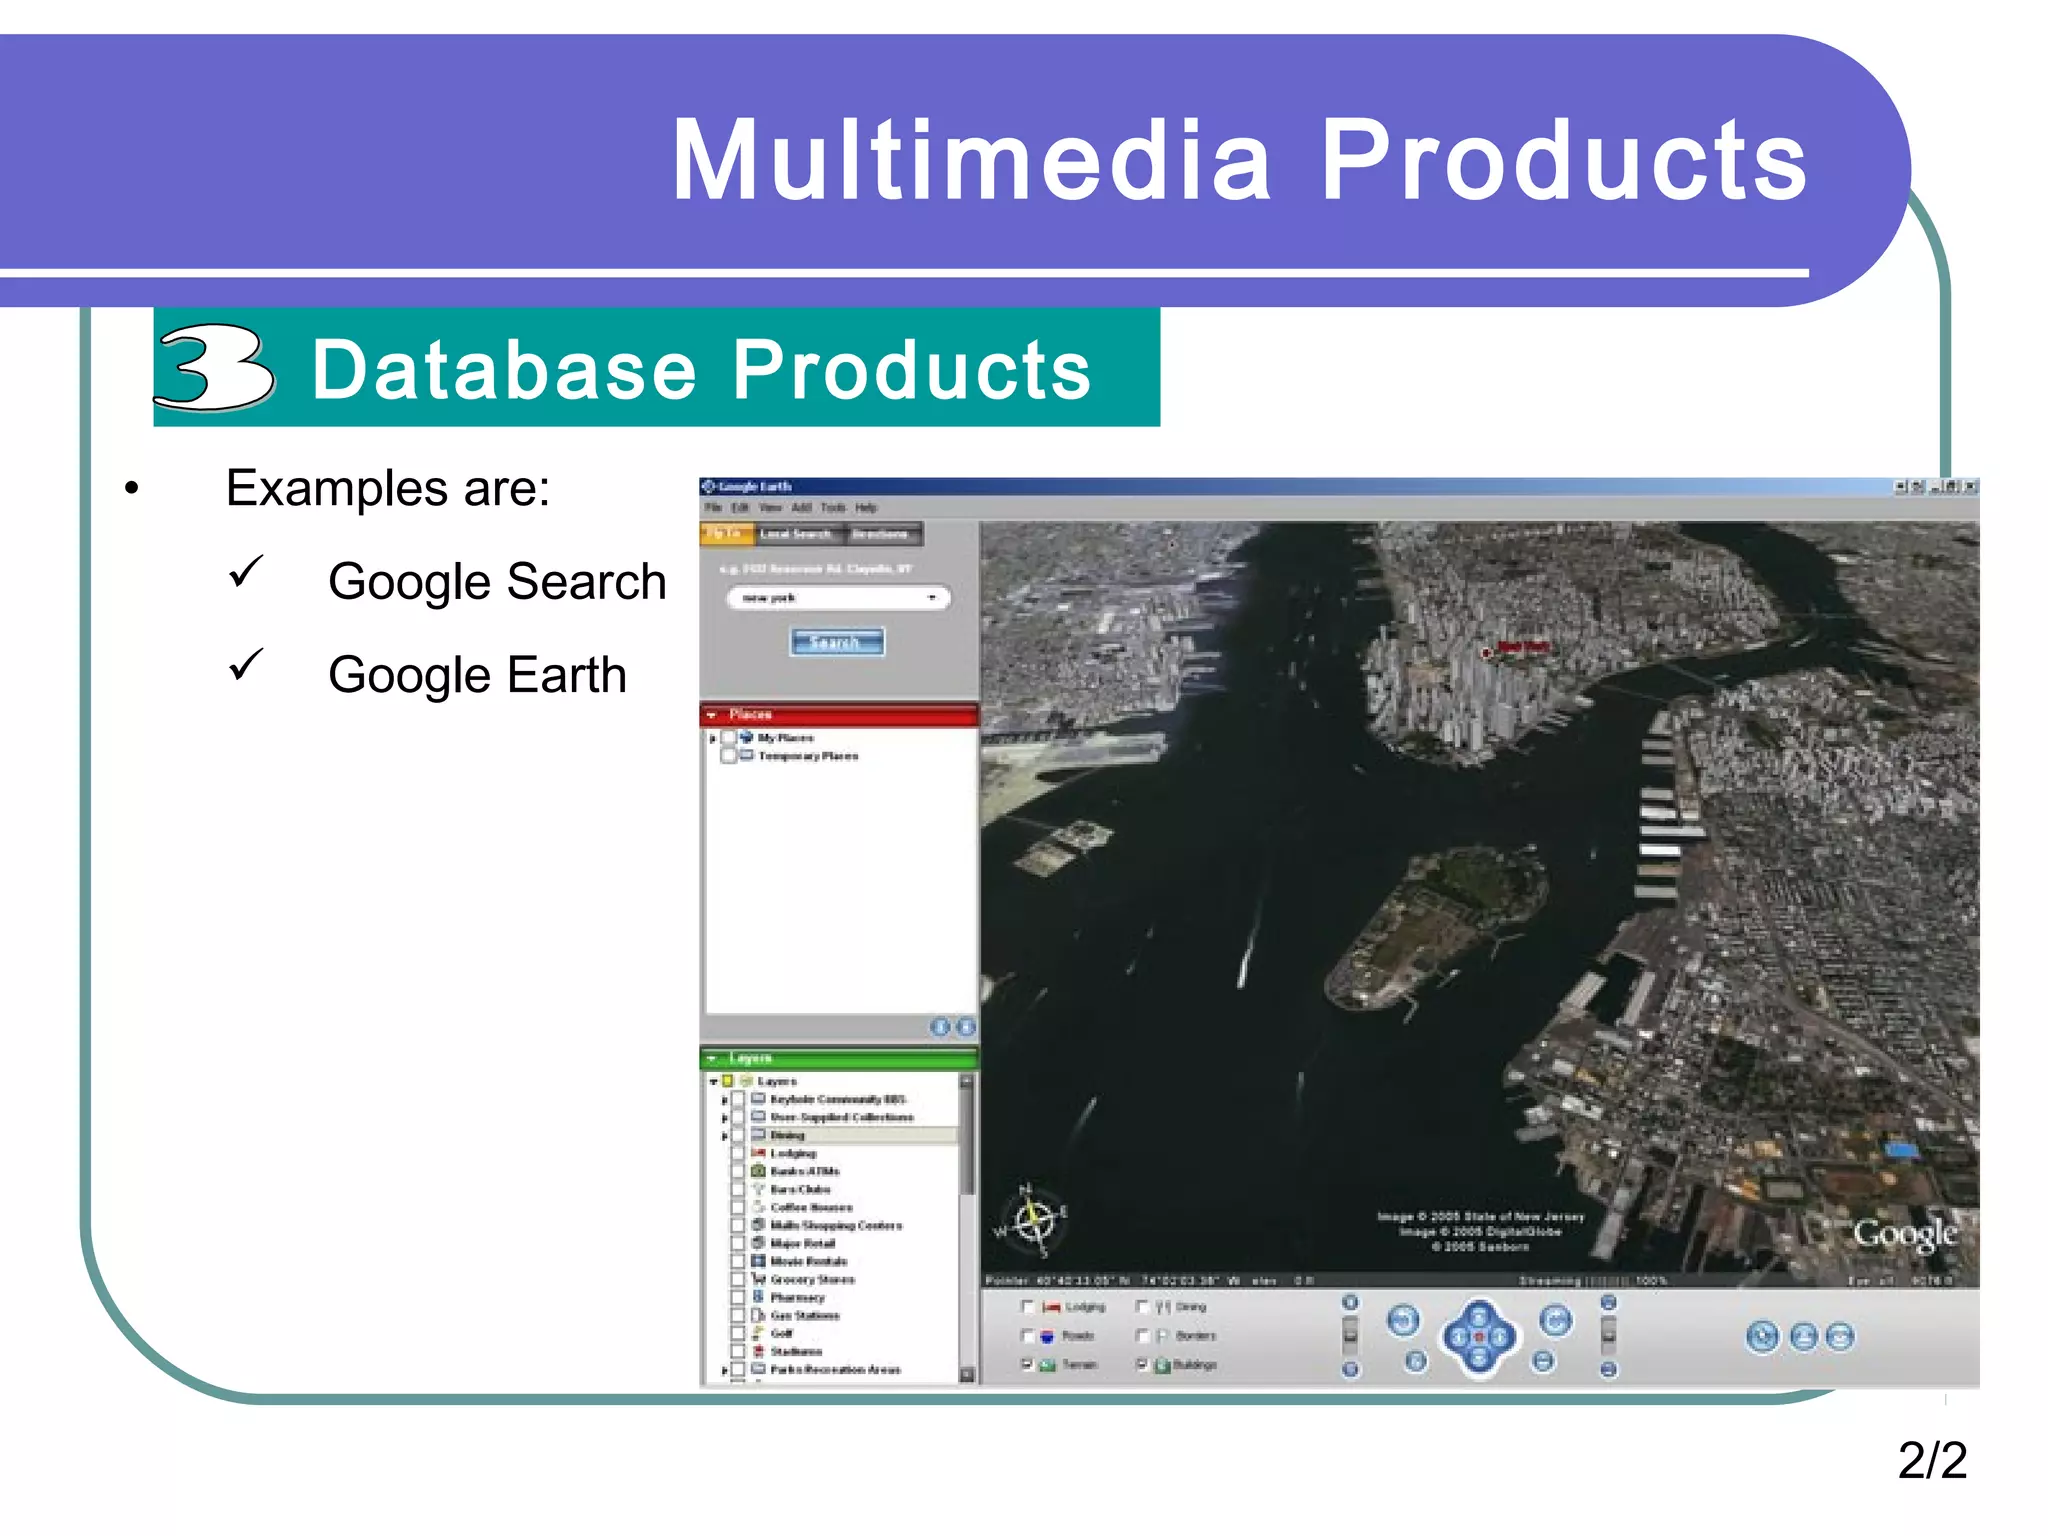Click the compass rose on the map
The height and width of the screenshot is (1536, 2048).
[1034, 1221]
